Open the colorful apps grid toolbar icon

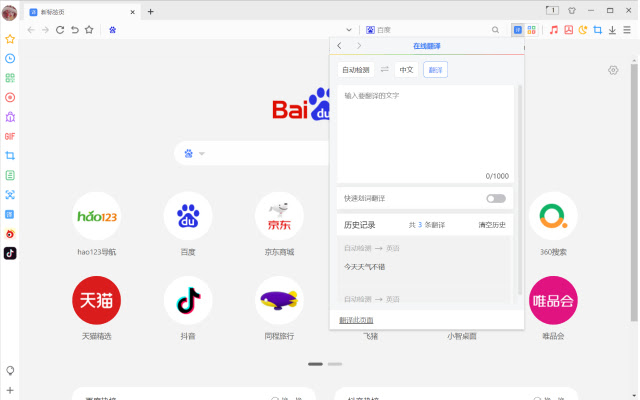coord(531,30)
